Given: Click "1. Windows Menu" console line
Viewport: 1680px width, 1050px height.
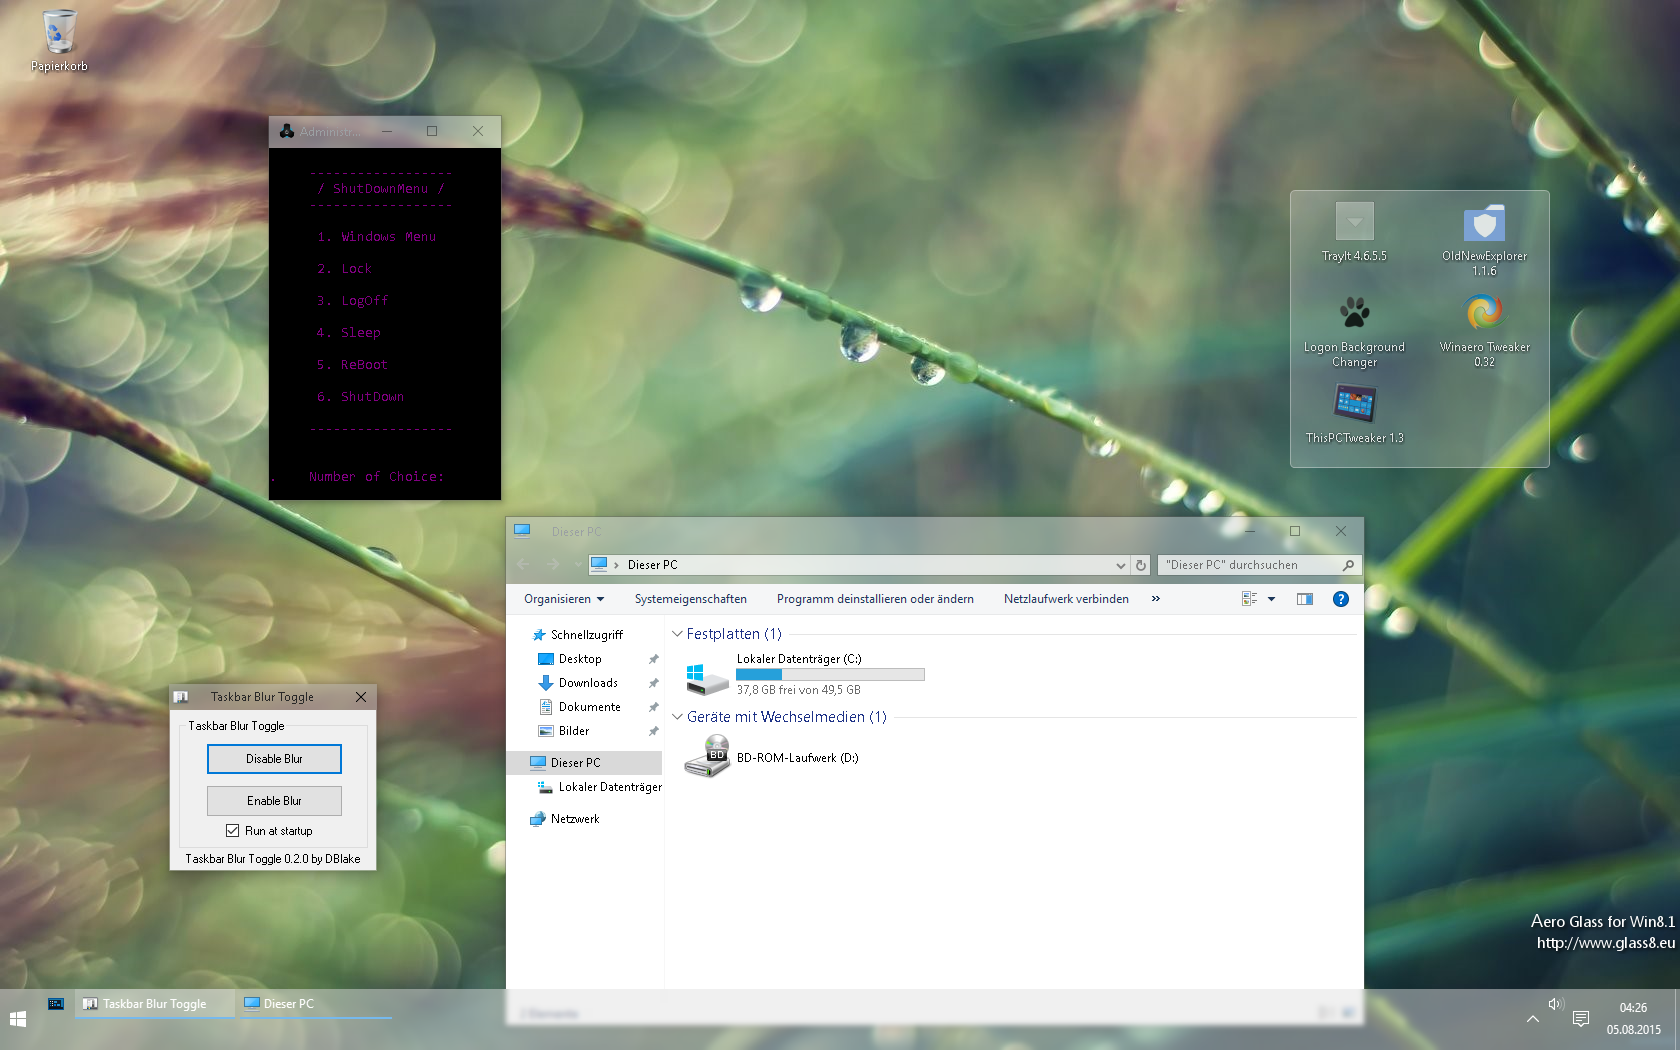Looking at the screenshot, I should [376, 237].
